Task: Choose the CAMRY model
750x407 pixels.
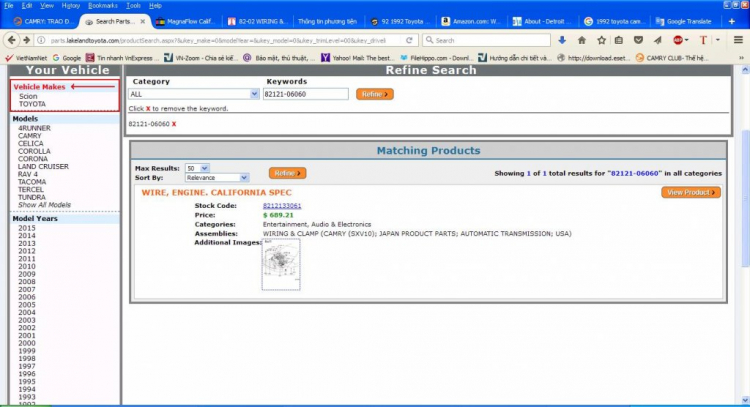Action: pyautogui.click(x=30, y=136)
